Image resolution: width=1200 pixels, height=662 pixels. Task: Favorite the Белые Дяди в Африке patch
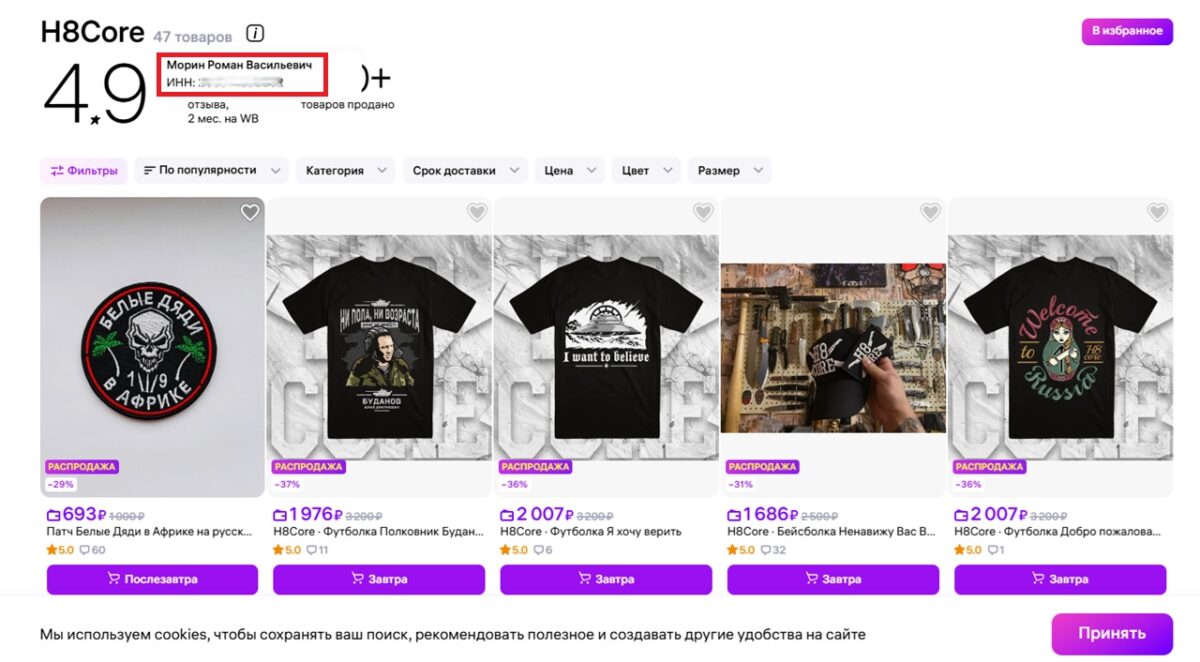(x=250, y=212)
